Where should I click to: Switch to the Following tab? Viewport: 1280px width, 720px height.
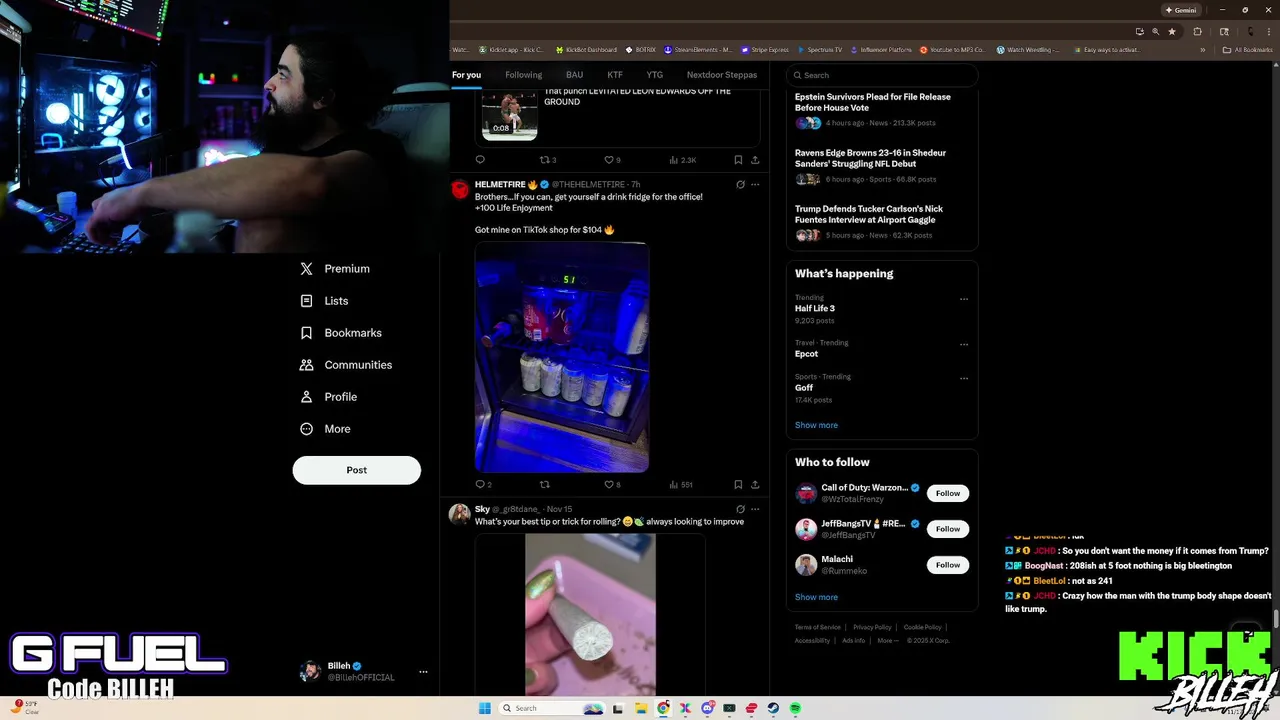pyautogui.click(x=523, y=75)
